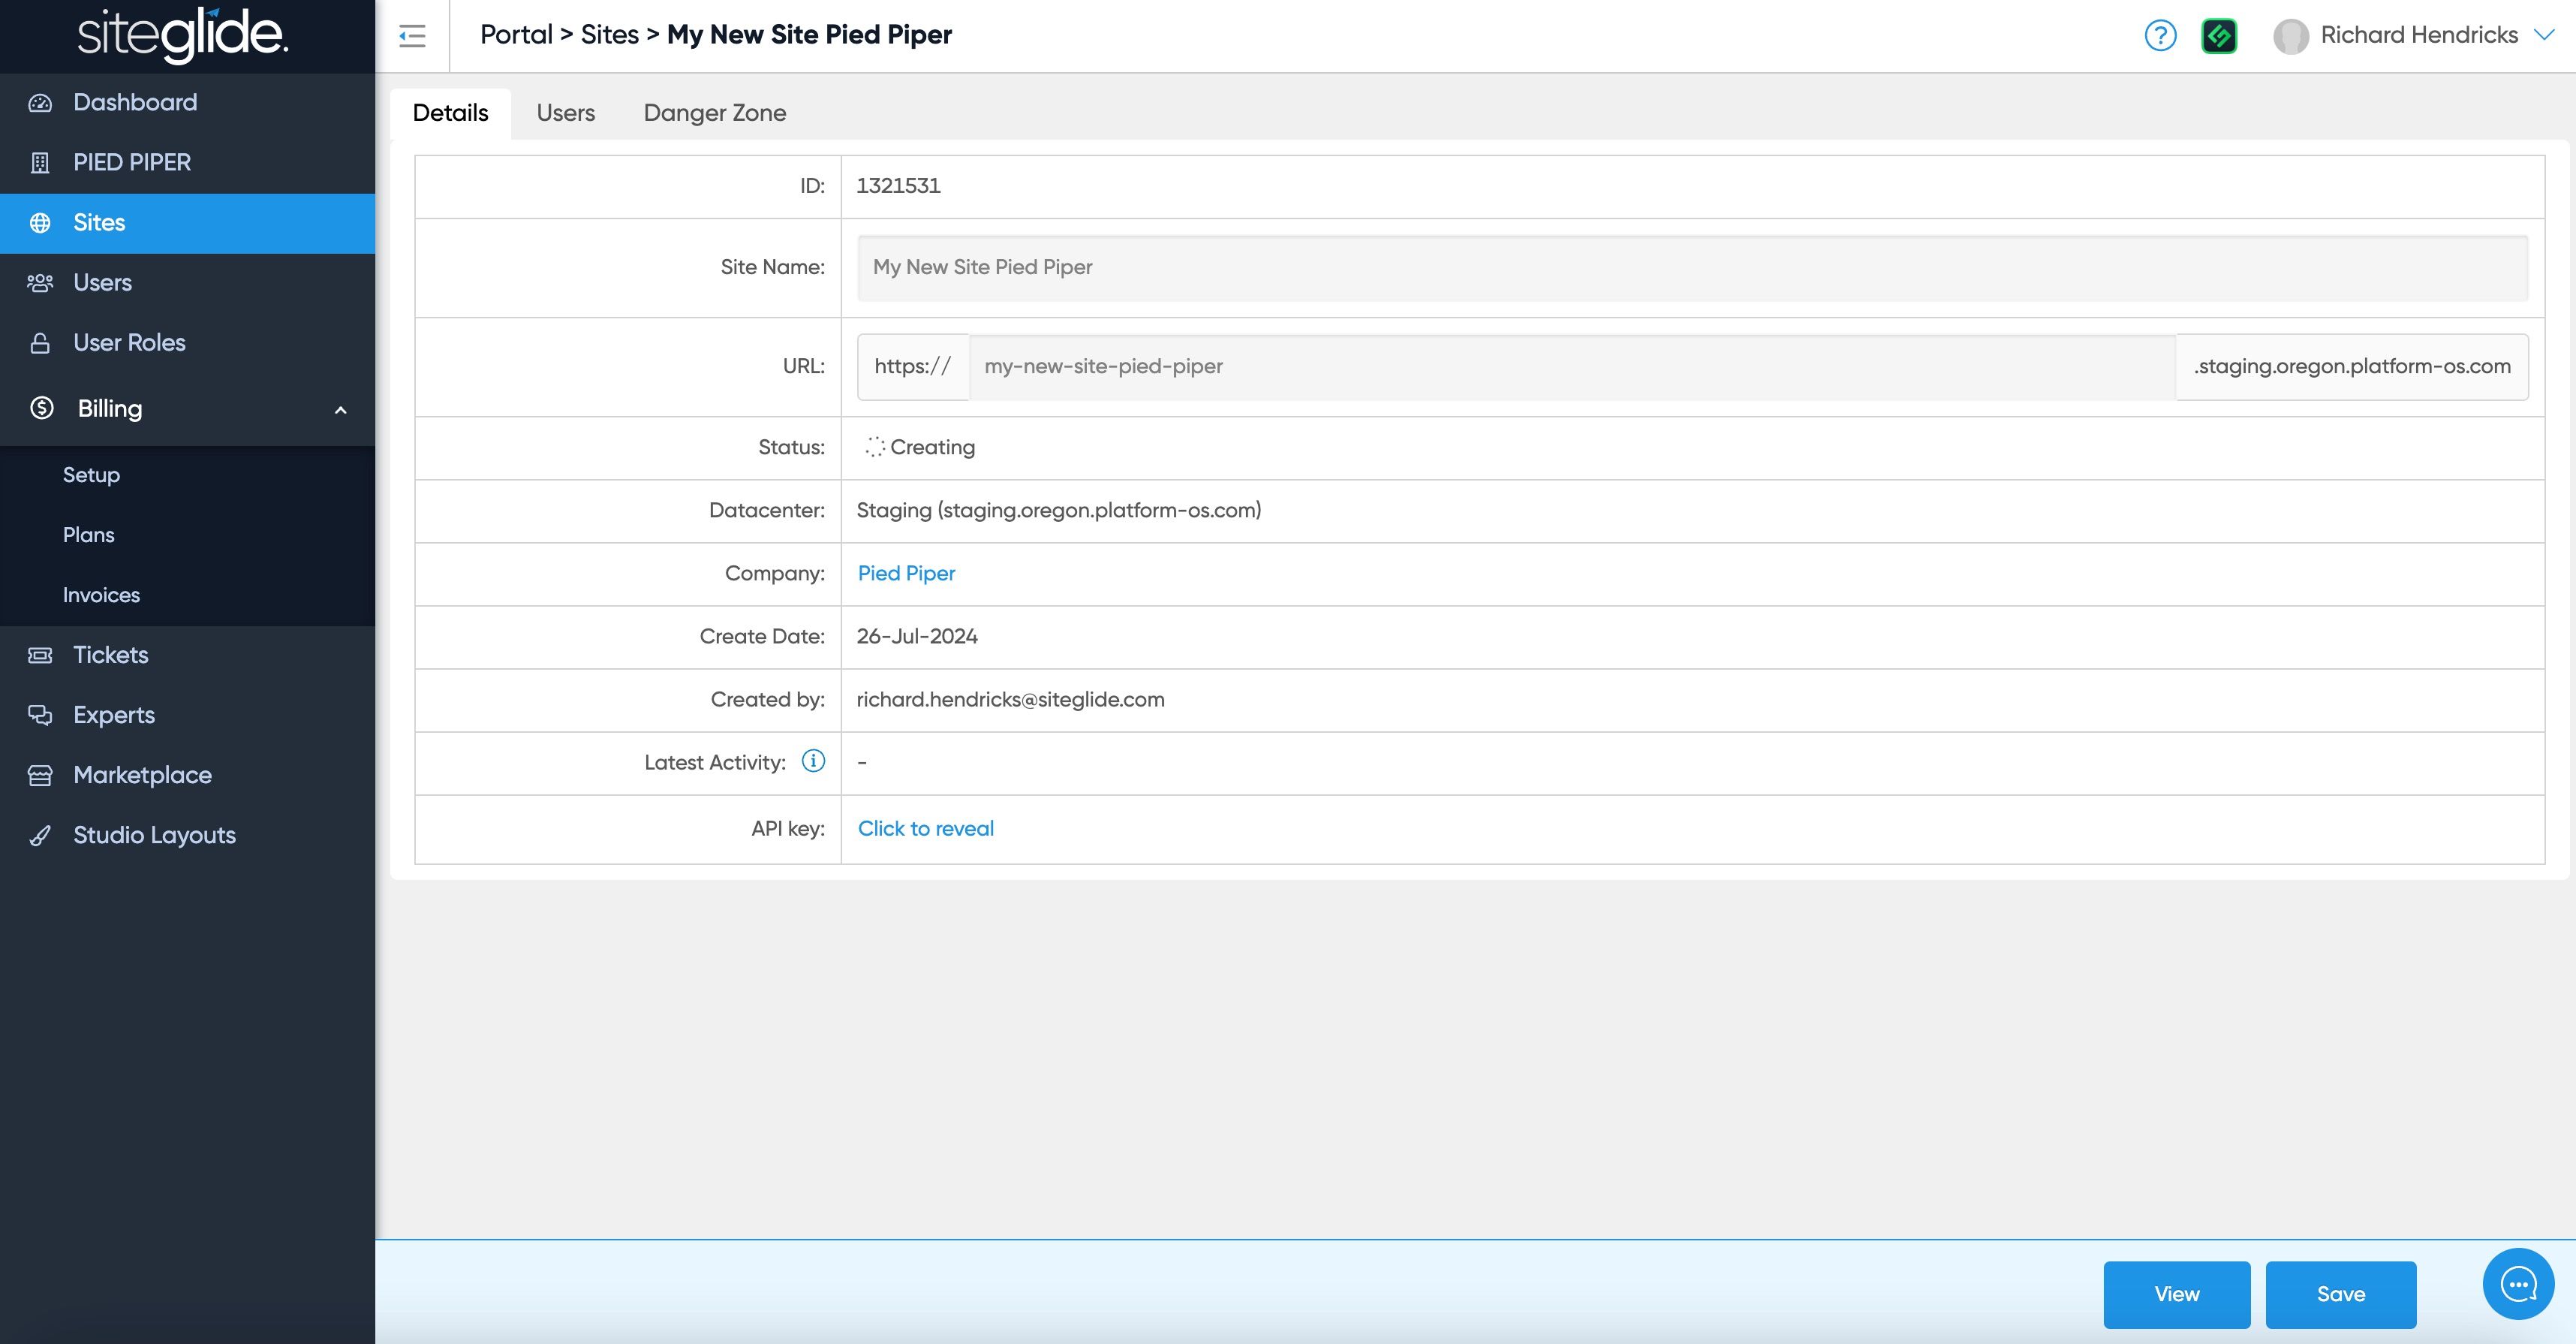Open the Danger Zone tab
Image resolution: width=2576 pixels, height=1344 pixels.
pyautogui.click(x=715, y=113)
